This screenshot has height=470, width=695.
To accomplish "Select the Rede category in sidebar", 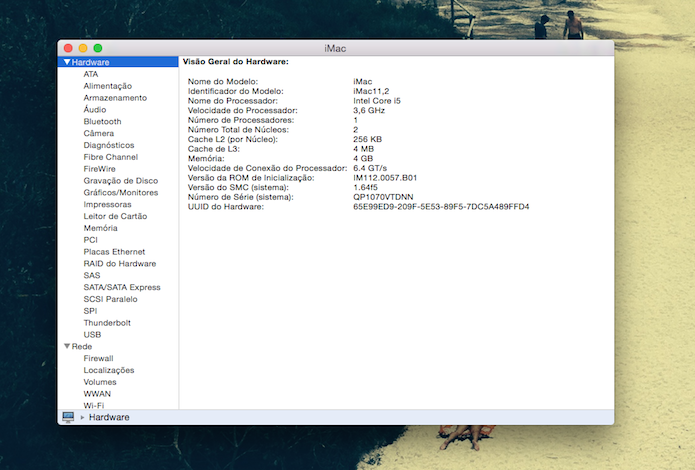I will pos(82,346).
